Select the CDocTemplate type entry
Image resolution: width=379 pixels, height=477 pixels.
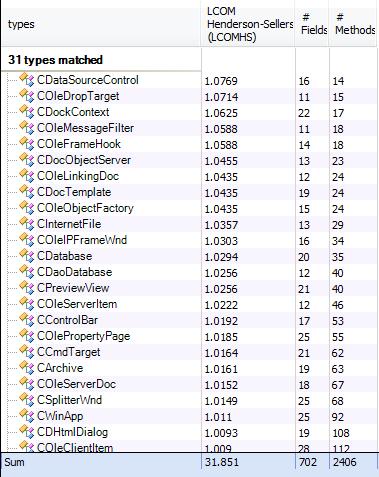(74, 192)
